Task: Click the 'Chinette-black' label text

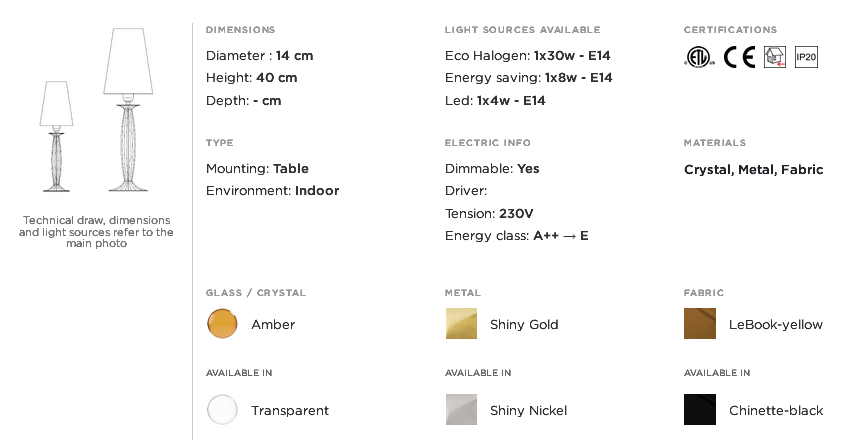Action: 776,411
